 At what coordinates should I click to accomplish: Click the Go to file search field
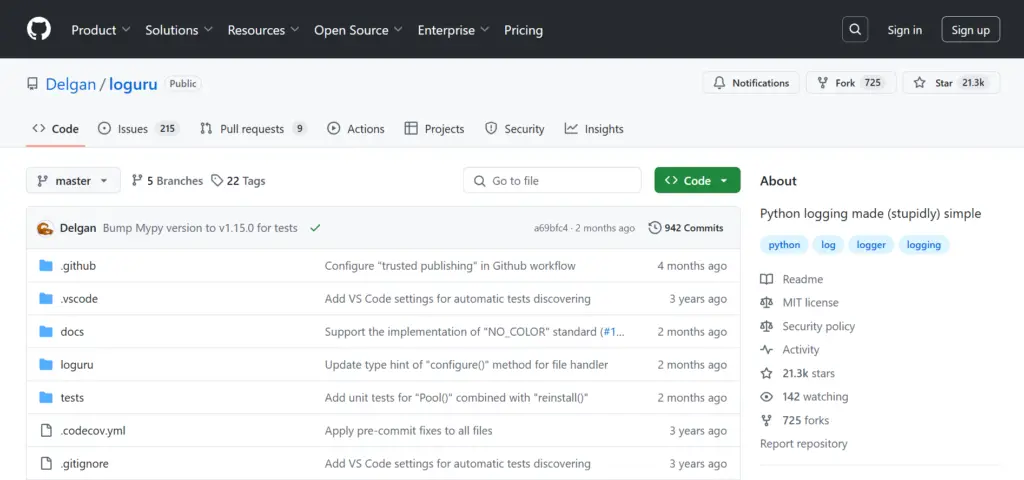552,180
